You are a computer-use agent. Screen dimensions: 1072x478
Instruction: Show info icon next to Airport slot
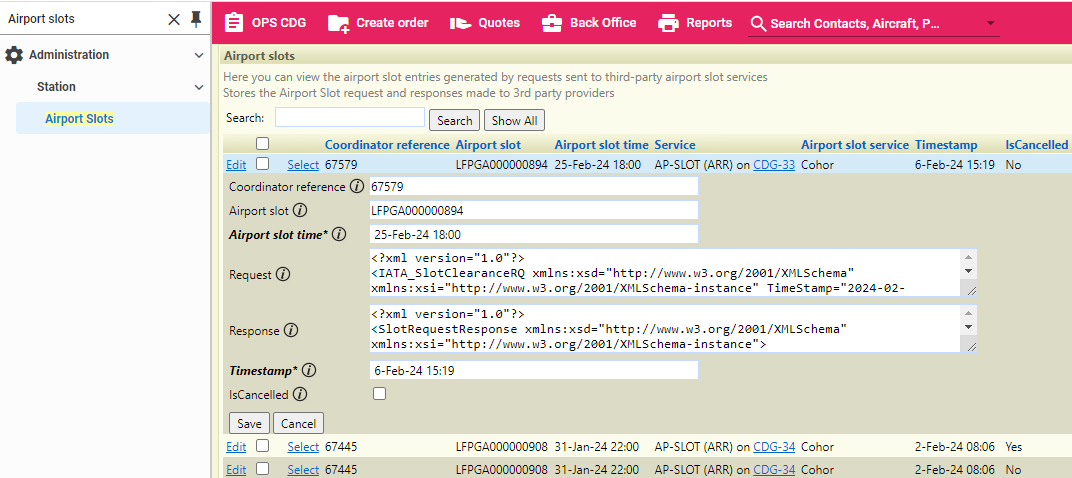click(299, 211)
